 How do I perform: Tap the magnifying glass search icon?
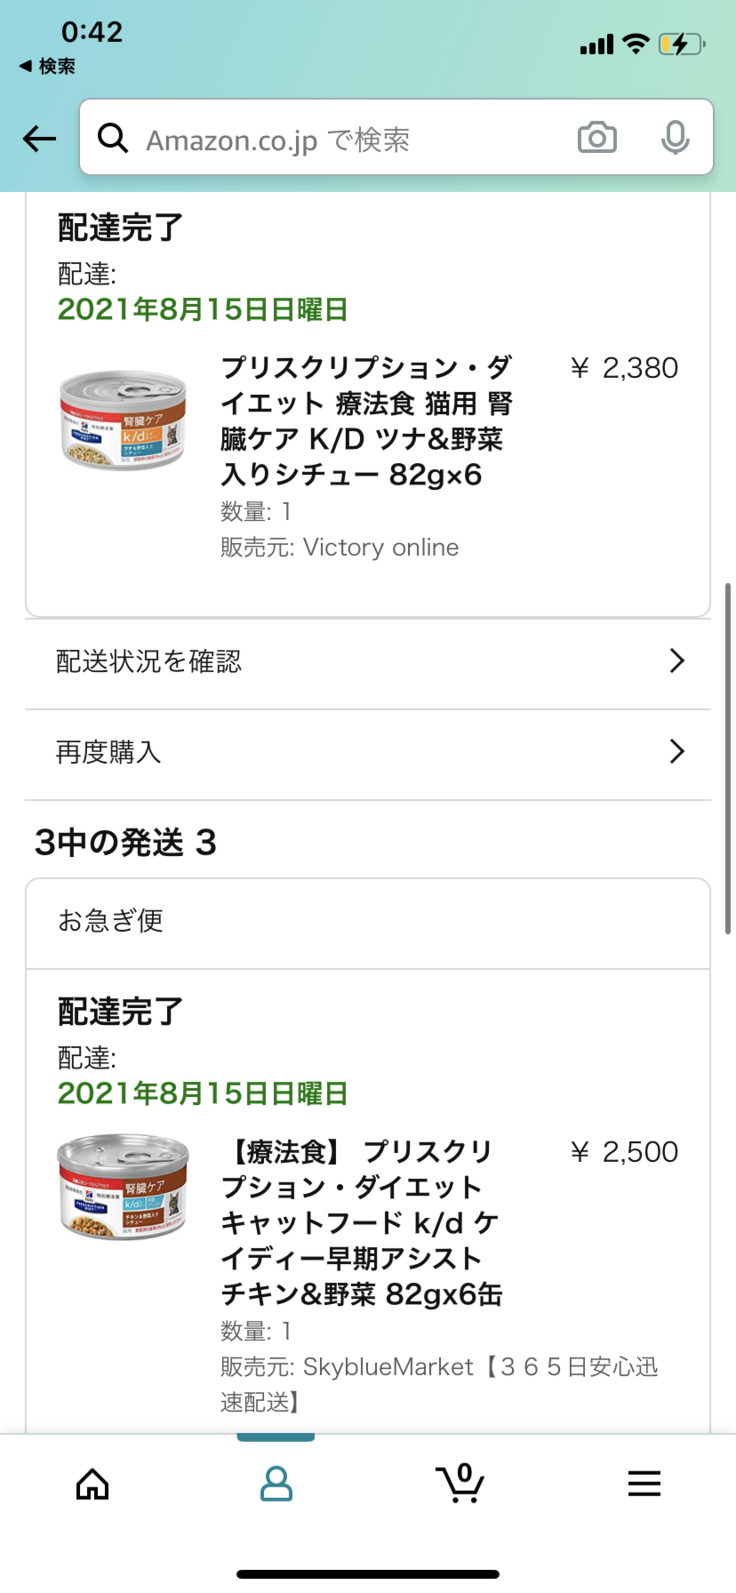click(x=113, y=138)
